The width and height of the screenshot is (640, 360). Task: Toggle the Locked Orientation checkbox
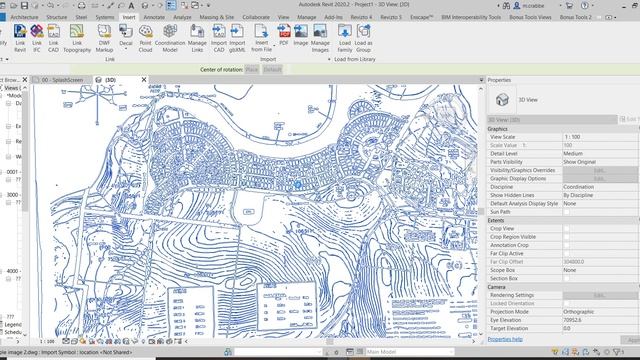point(567,303)
